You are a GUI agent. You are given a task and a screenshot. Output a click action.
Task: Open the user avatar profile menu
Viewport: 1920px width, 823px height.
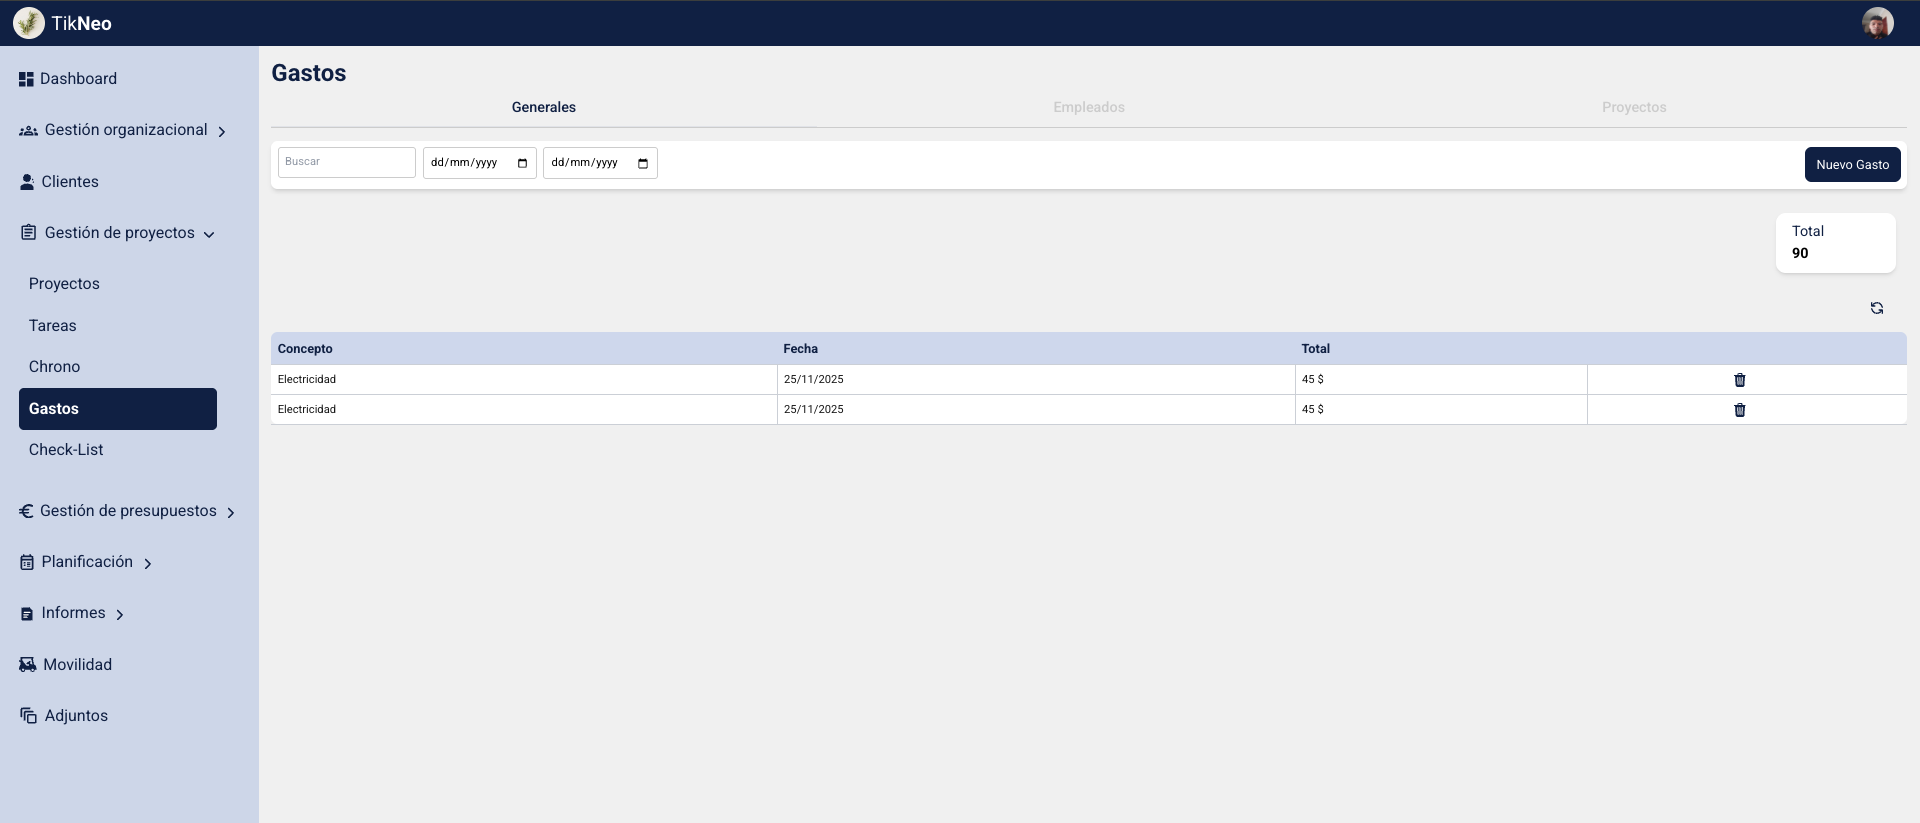(x=1877, y=23)
